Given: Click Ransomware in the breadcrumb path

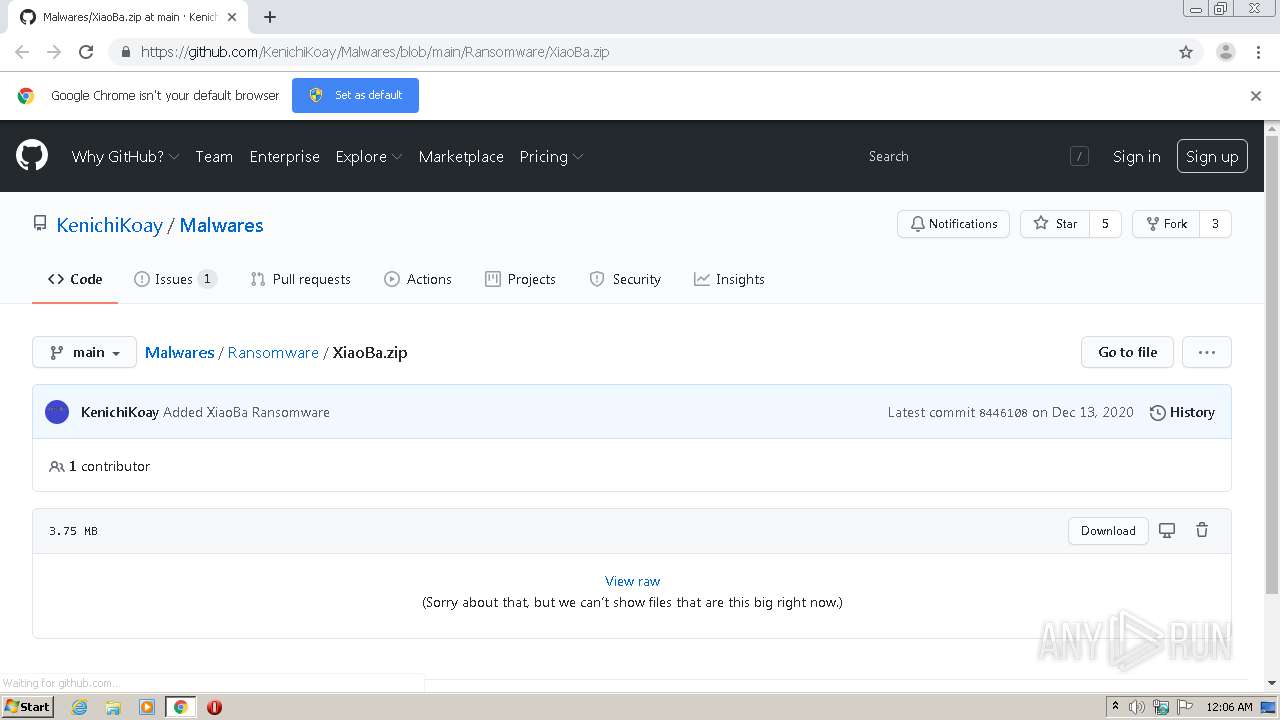Looking at the screenshot, I should 273,352.
